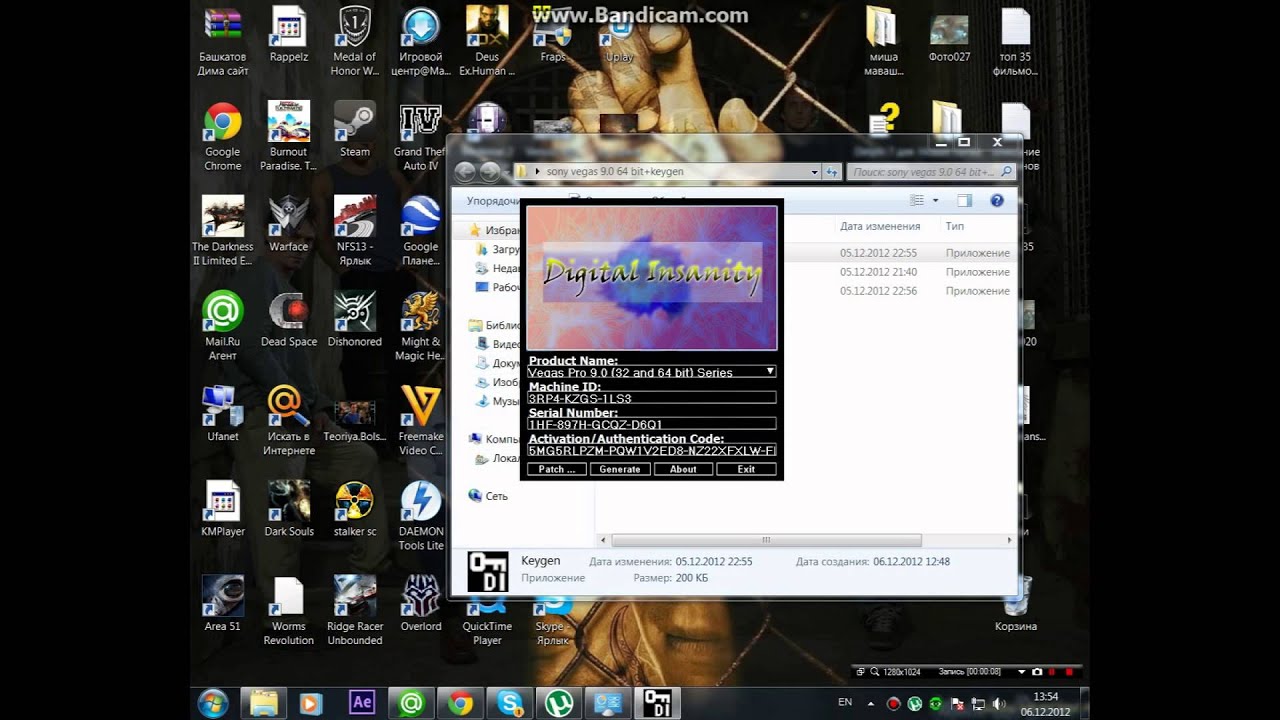Launch Steam desktop shortcut
Image resolution: width=1280 pixels, height=720 pixels.
click(355, 130)
